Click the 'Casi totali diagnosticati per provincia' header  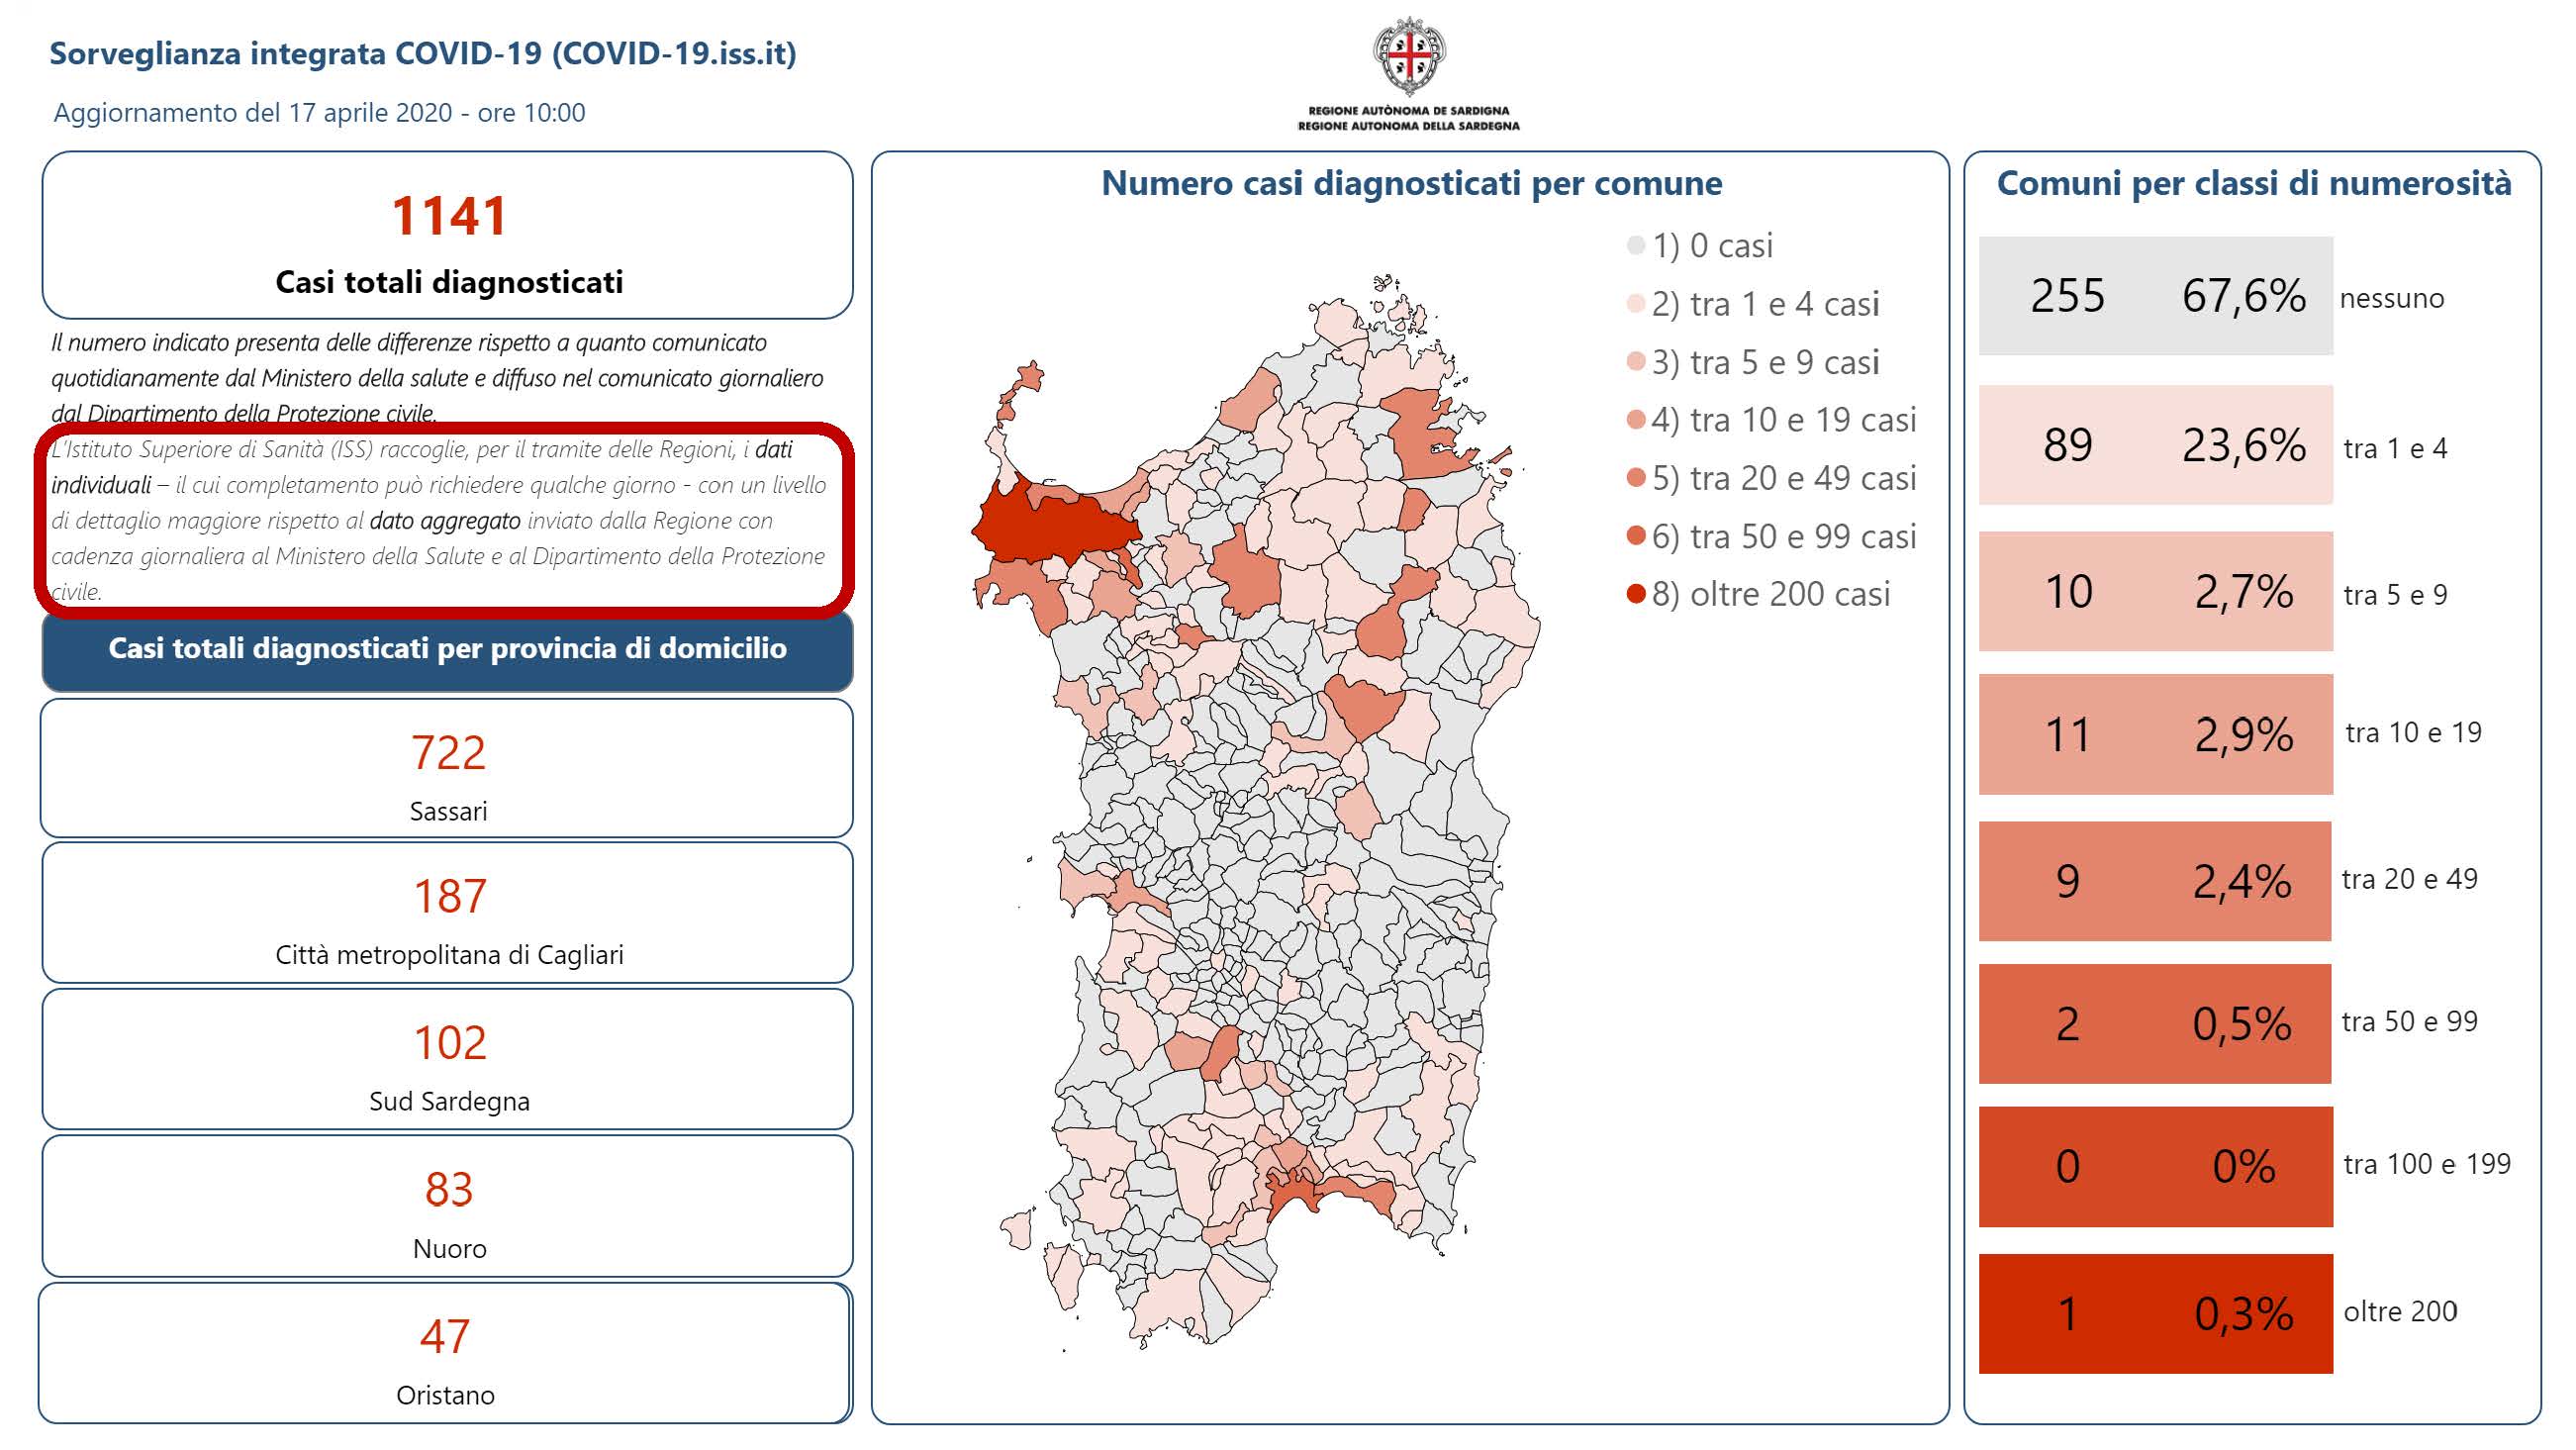coord(447,649)
